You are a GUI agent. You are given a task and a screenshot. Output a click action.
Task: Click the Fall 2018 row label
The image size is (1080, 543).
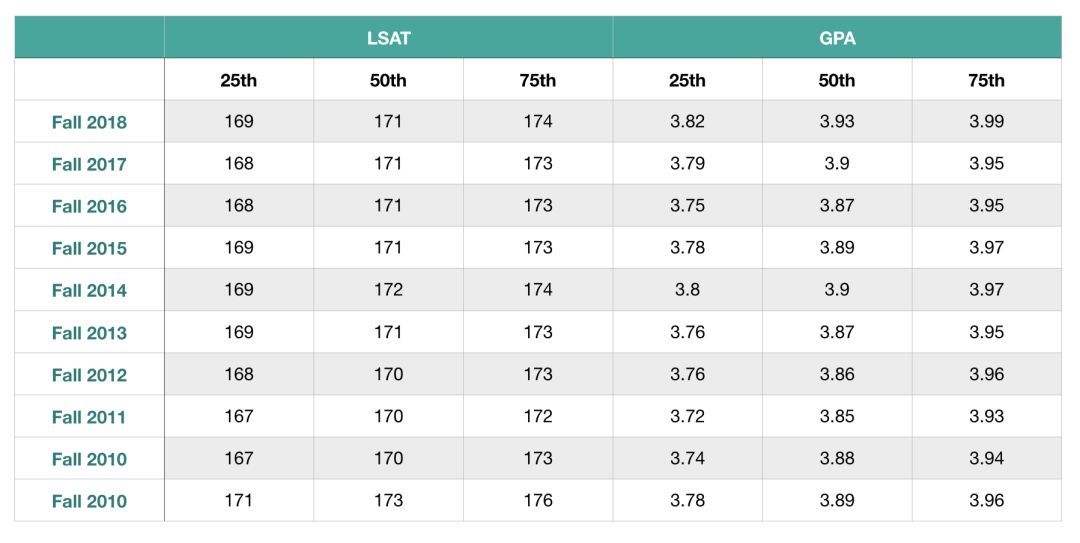coord(89,122)
